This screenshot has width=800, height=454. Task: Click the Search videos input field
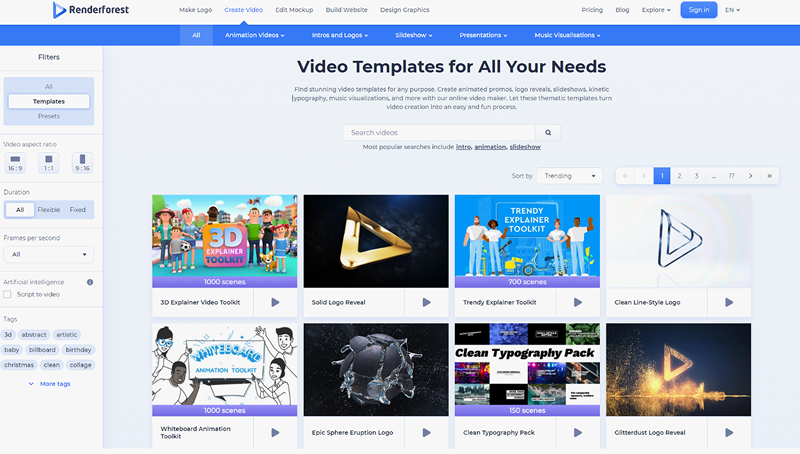[438, 132]
